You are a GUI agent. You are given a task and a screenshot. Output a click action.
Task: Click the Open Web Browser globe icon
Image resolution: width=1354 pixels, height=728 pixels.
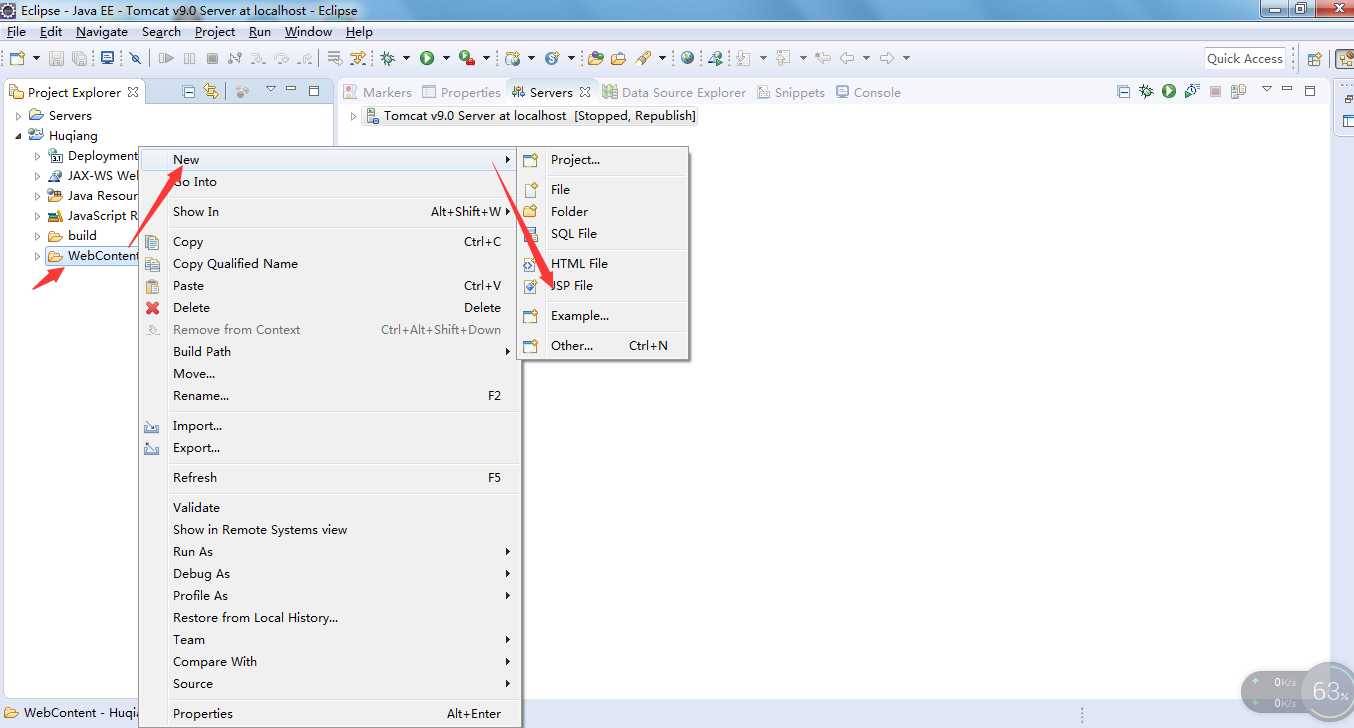point(687,58)
